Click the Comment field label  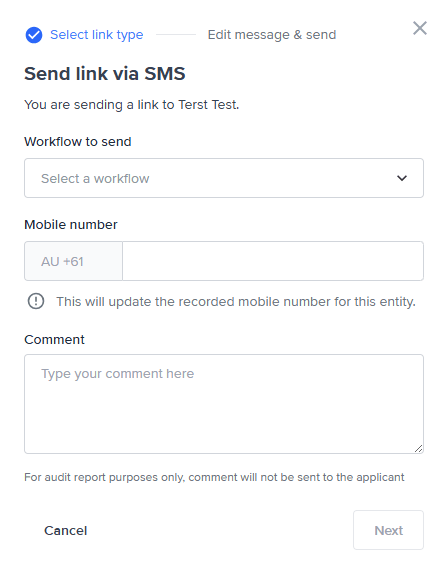pos(54,340)
